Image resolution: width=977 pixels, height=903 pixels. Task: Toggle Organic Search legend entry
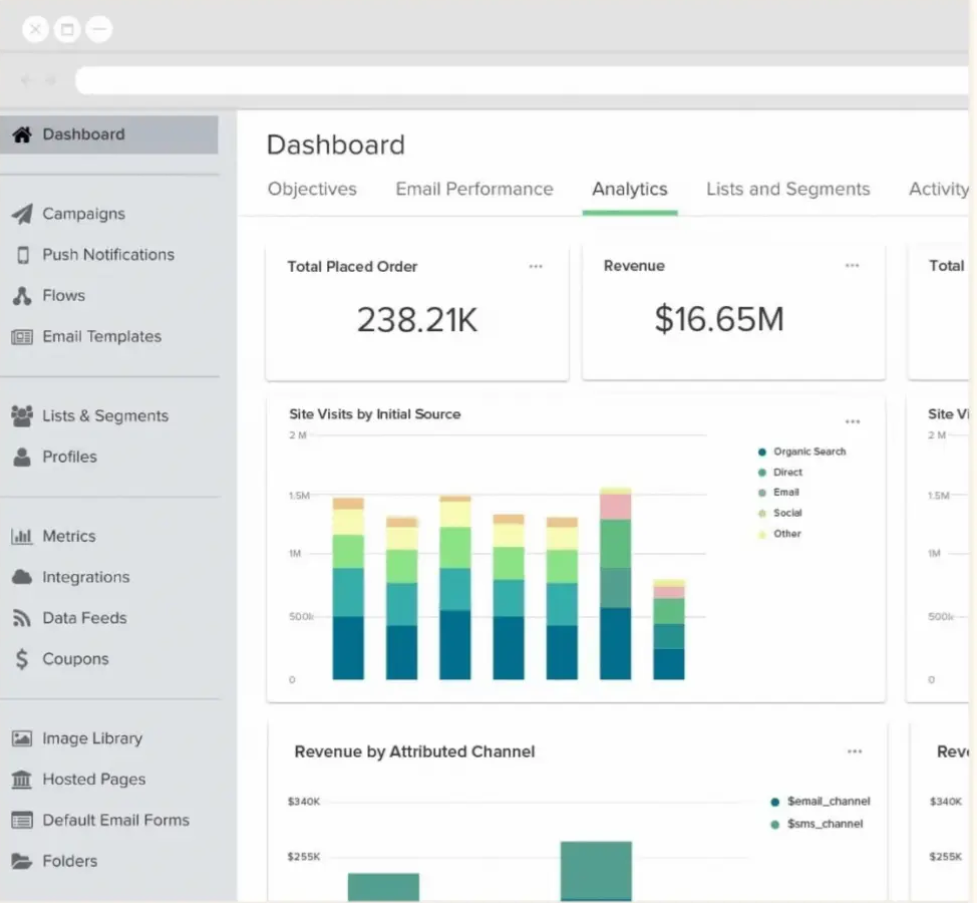click(x=802, y=452)
